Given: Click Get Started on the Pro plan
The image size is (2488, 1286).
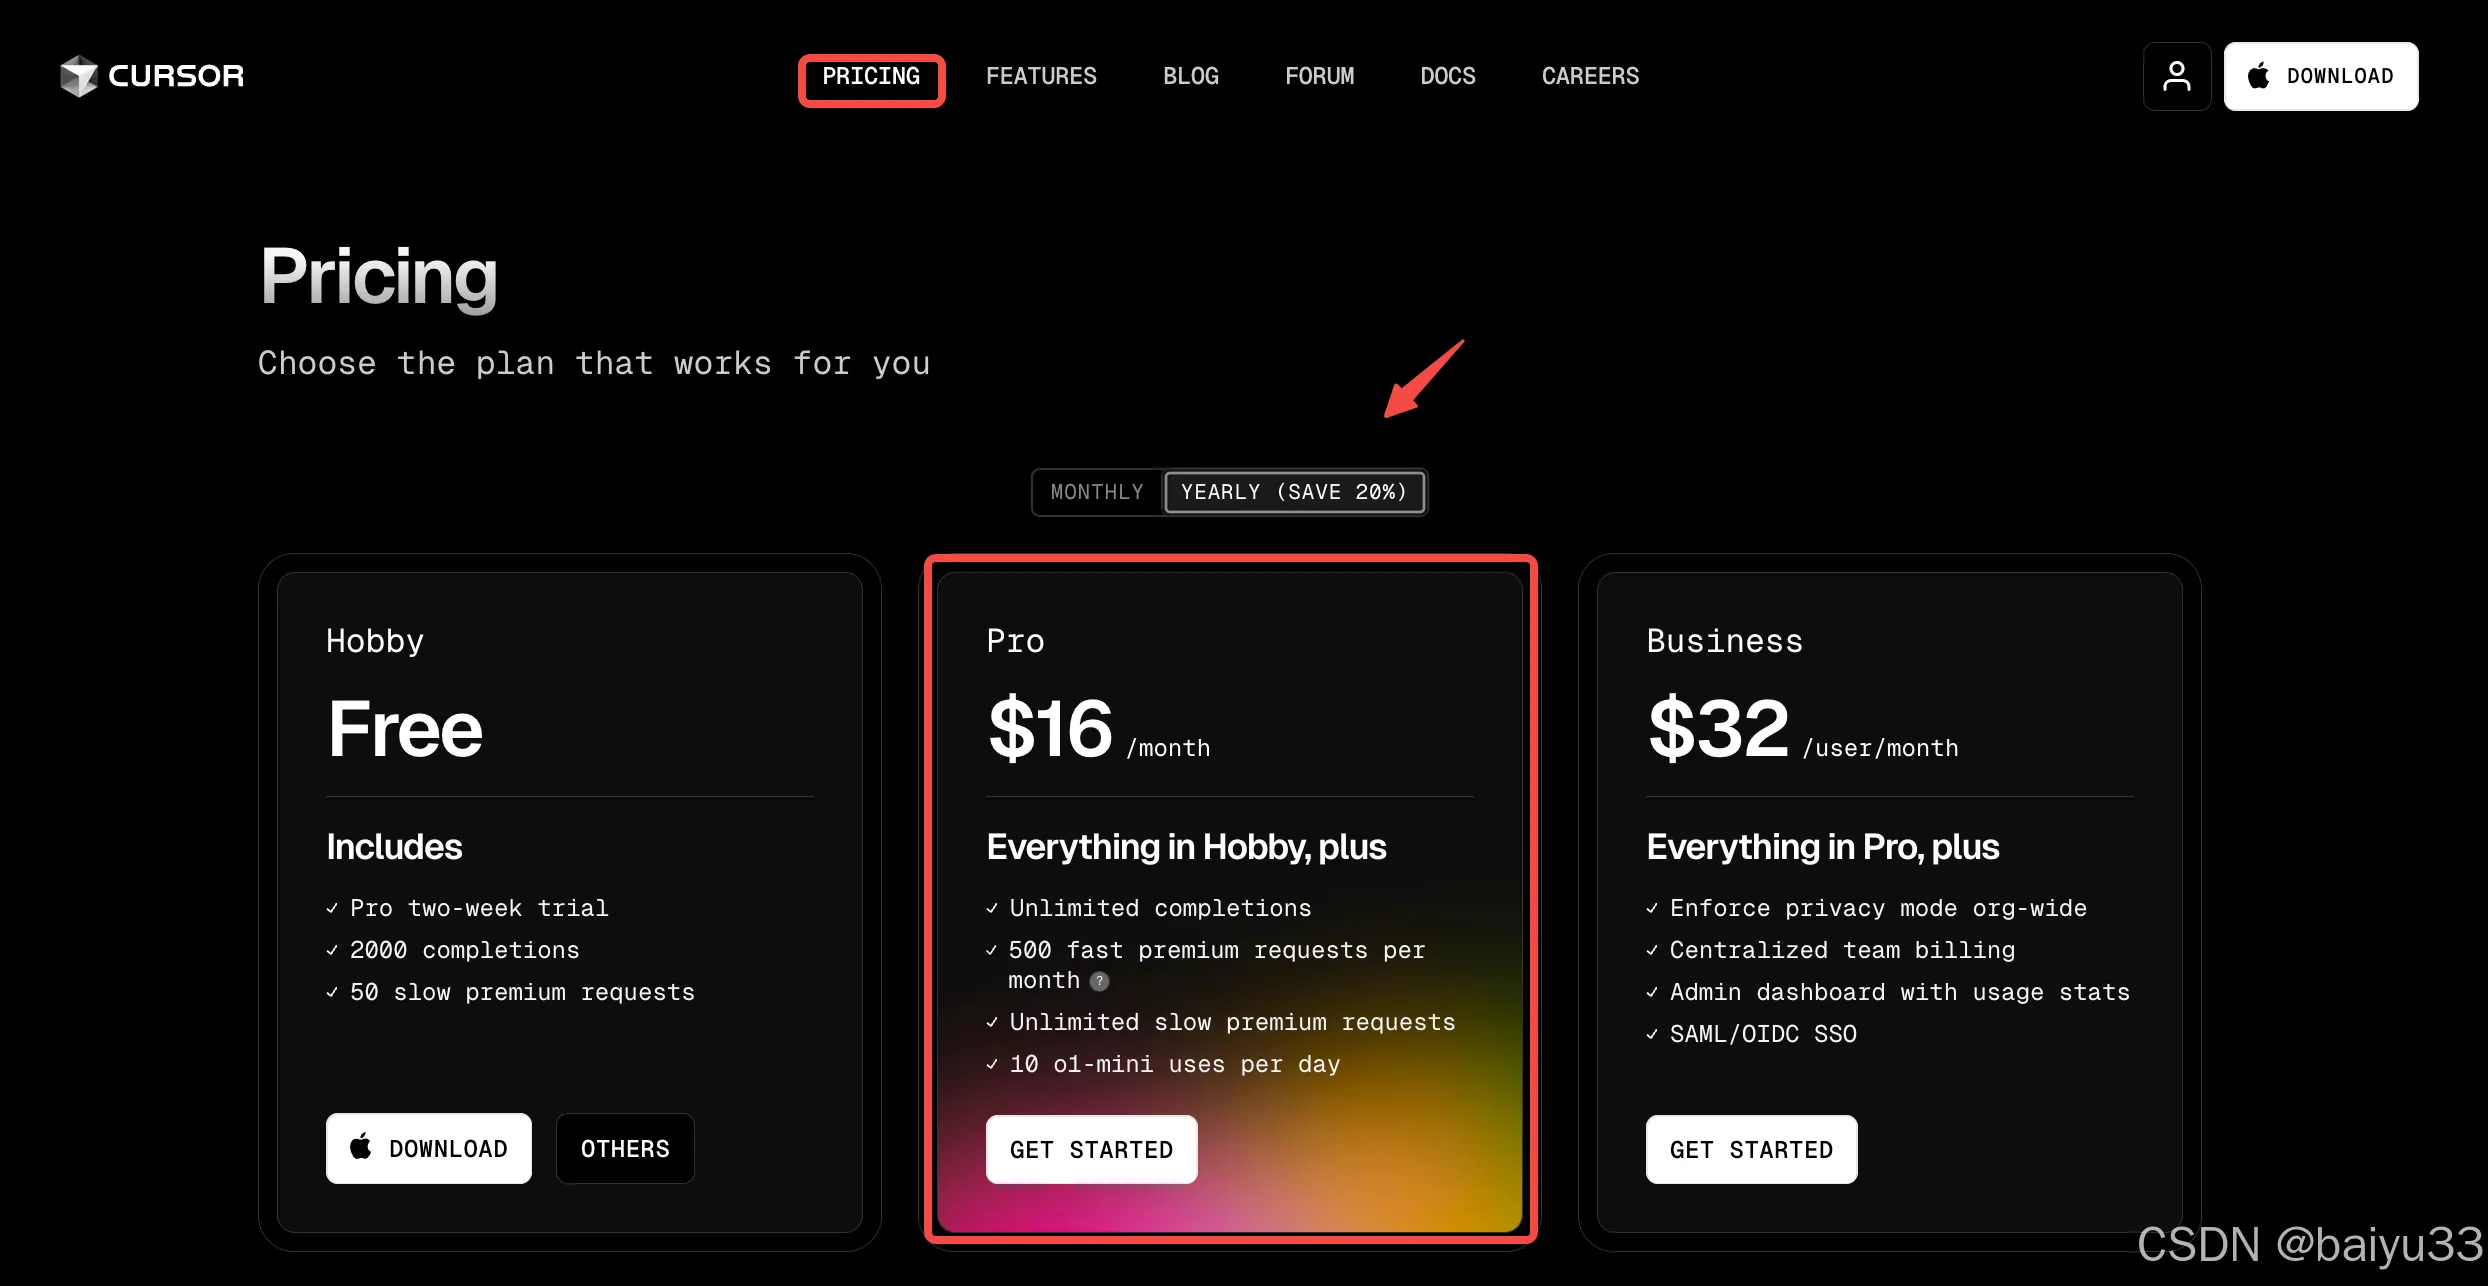Looking at the screenshot, I should (x=1091, y=1148).
